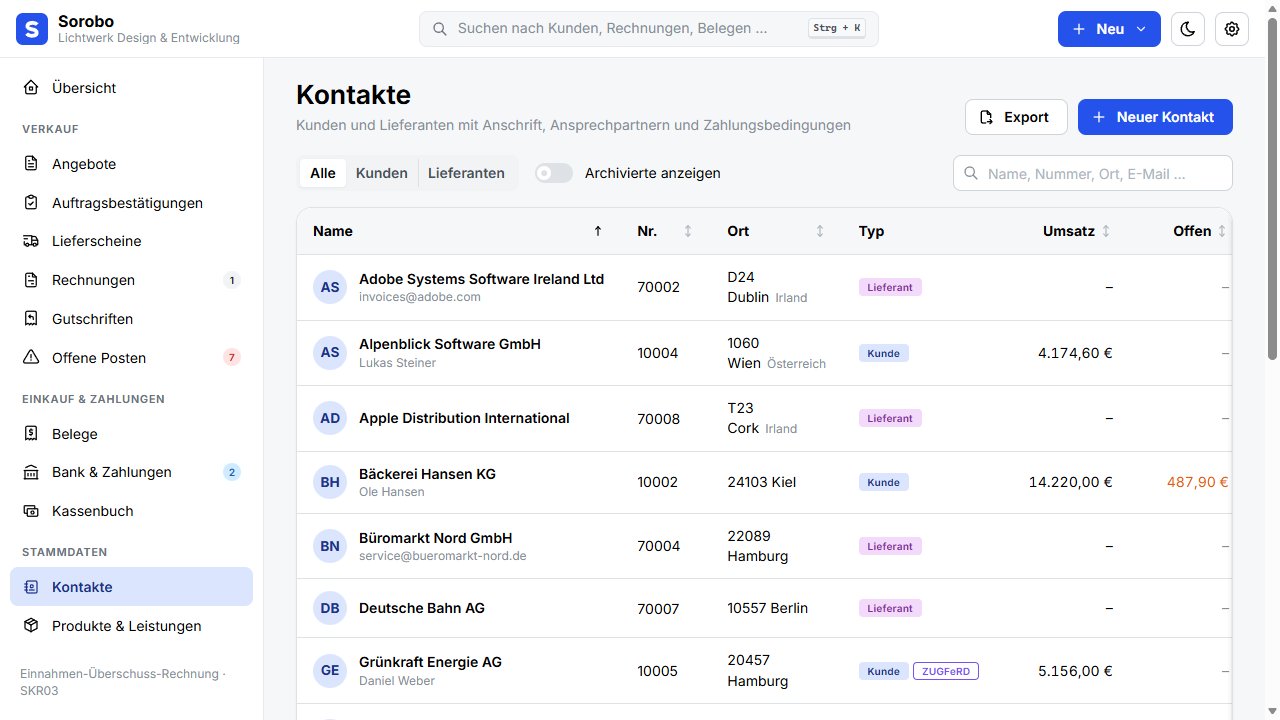Click the Sorobo logo icon

click(x=32, y=29)
